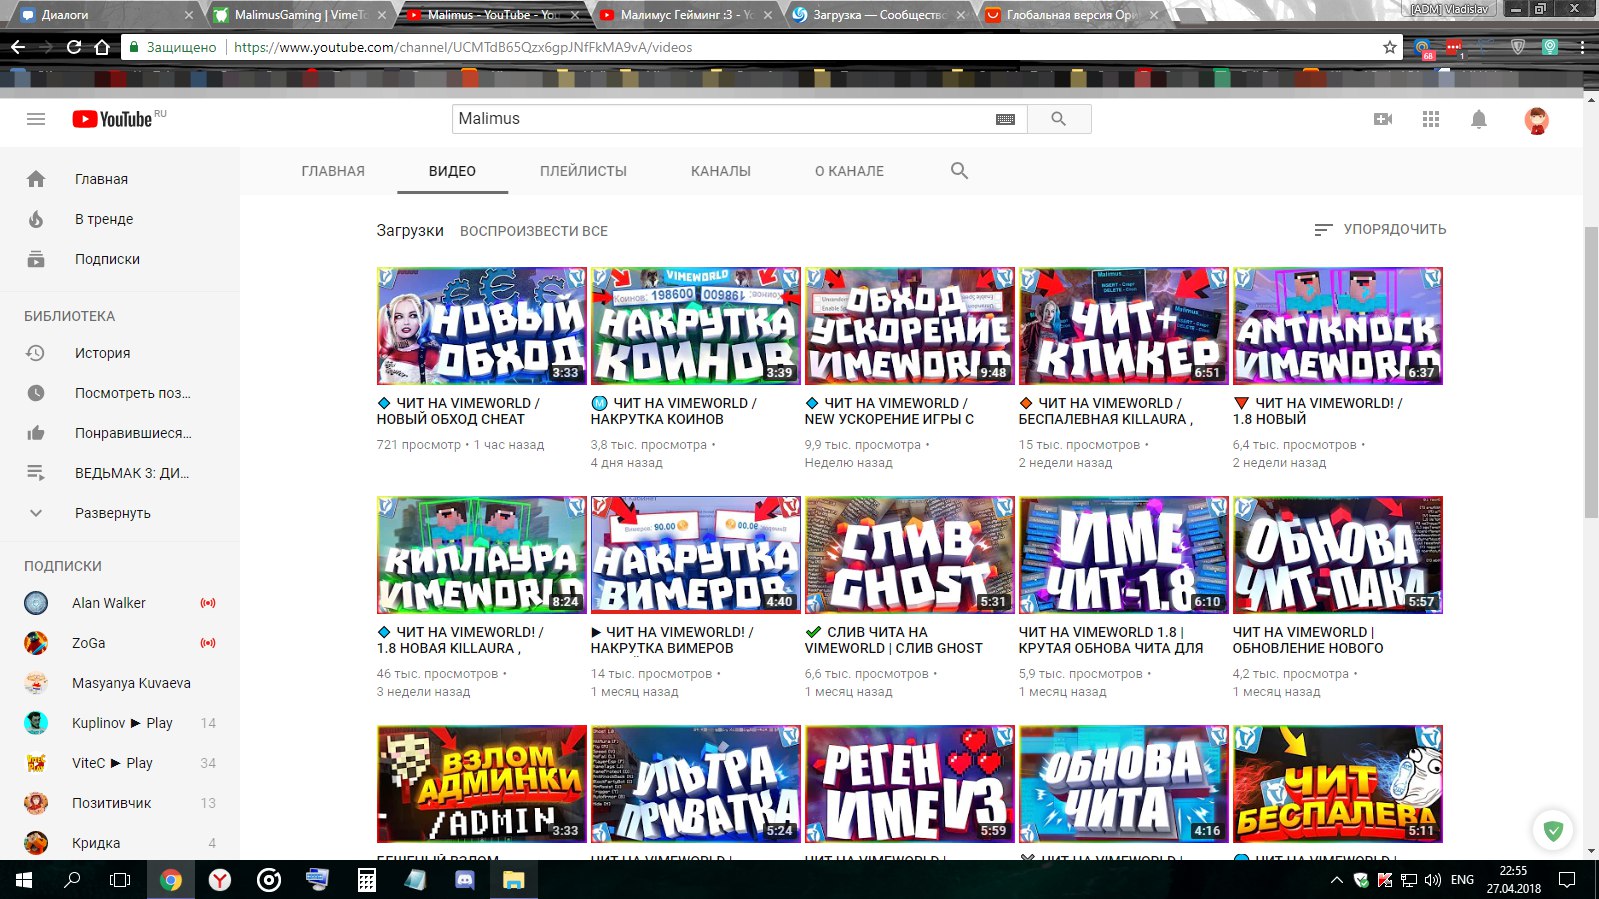This screenshot has height=899, width=1599.
Task: Bookmark this page with the star
Action: click(x=1390, y=47)
